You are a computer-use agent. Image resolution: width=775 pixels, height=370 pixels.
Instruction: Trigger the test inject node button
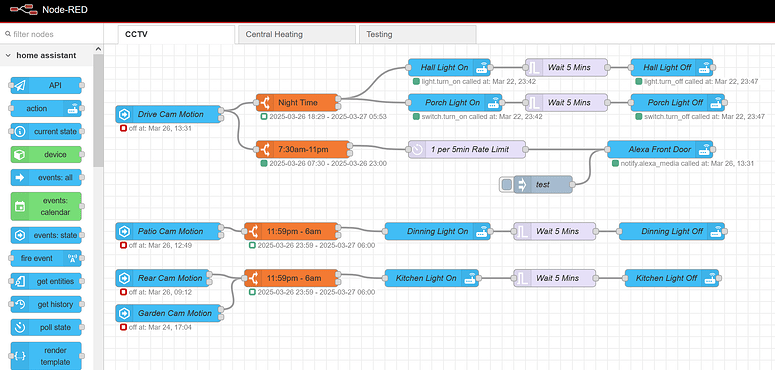(507, 185)
